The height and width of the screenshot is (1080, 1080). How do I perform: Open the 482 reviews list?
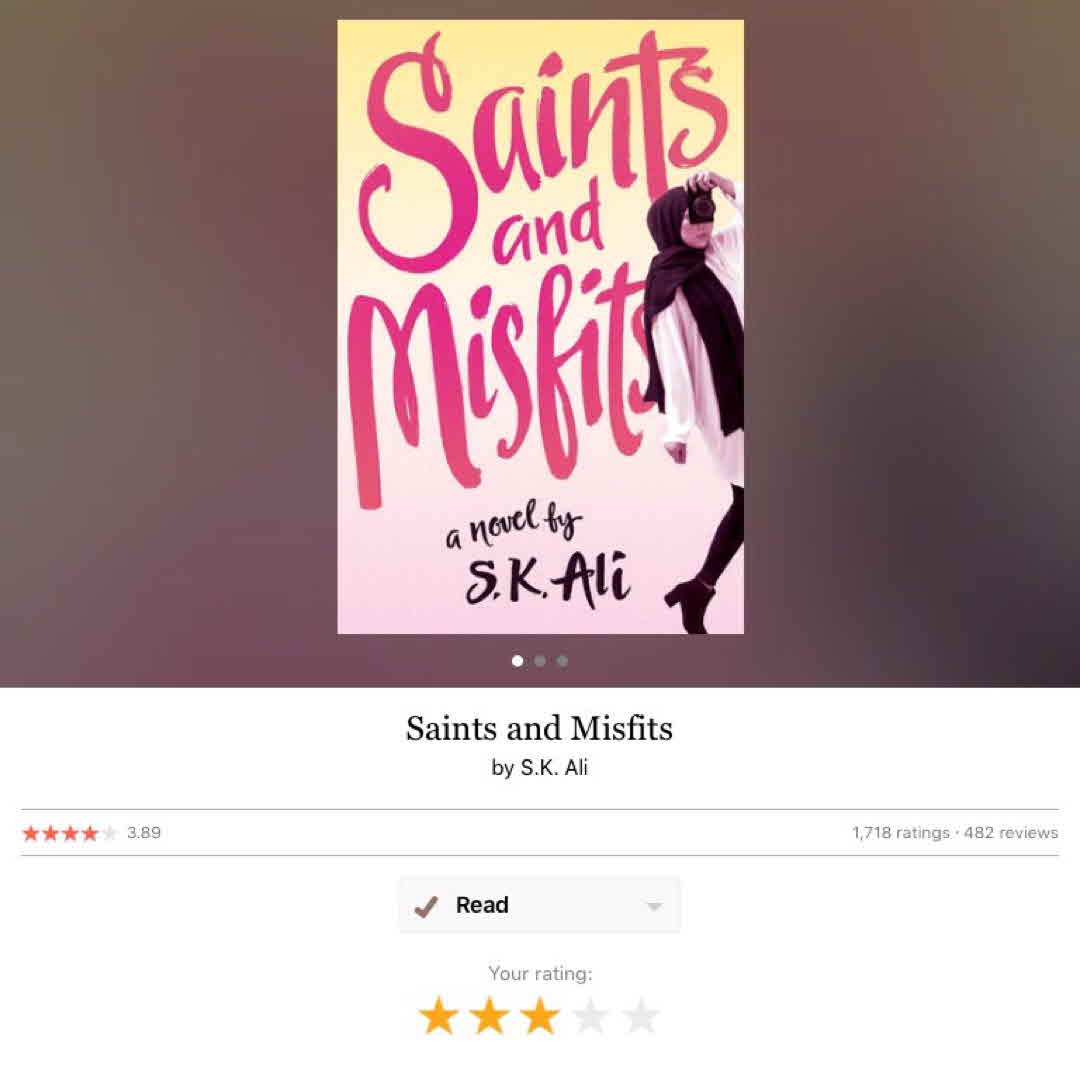[1011, 833]
